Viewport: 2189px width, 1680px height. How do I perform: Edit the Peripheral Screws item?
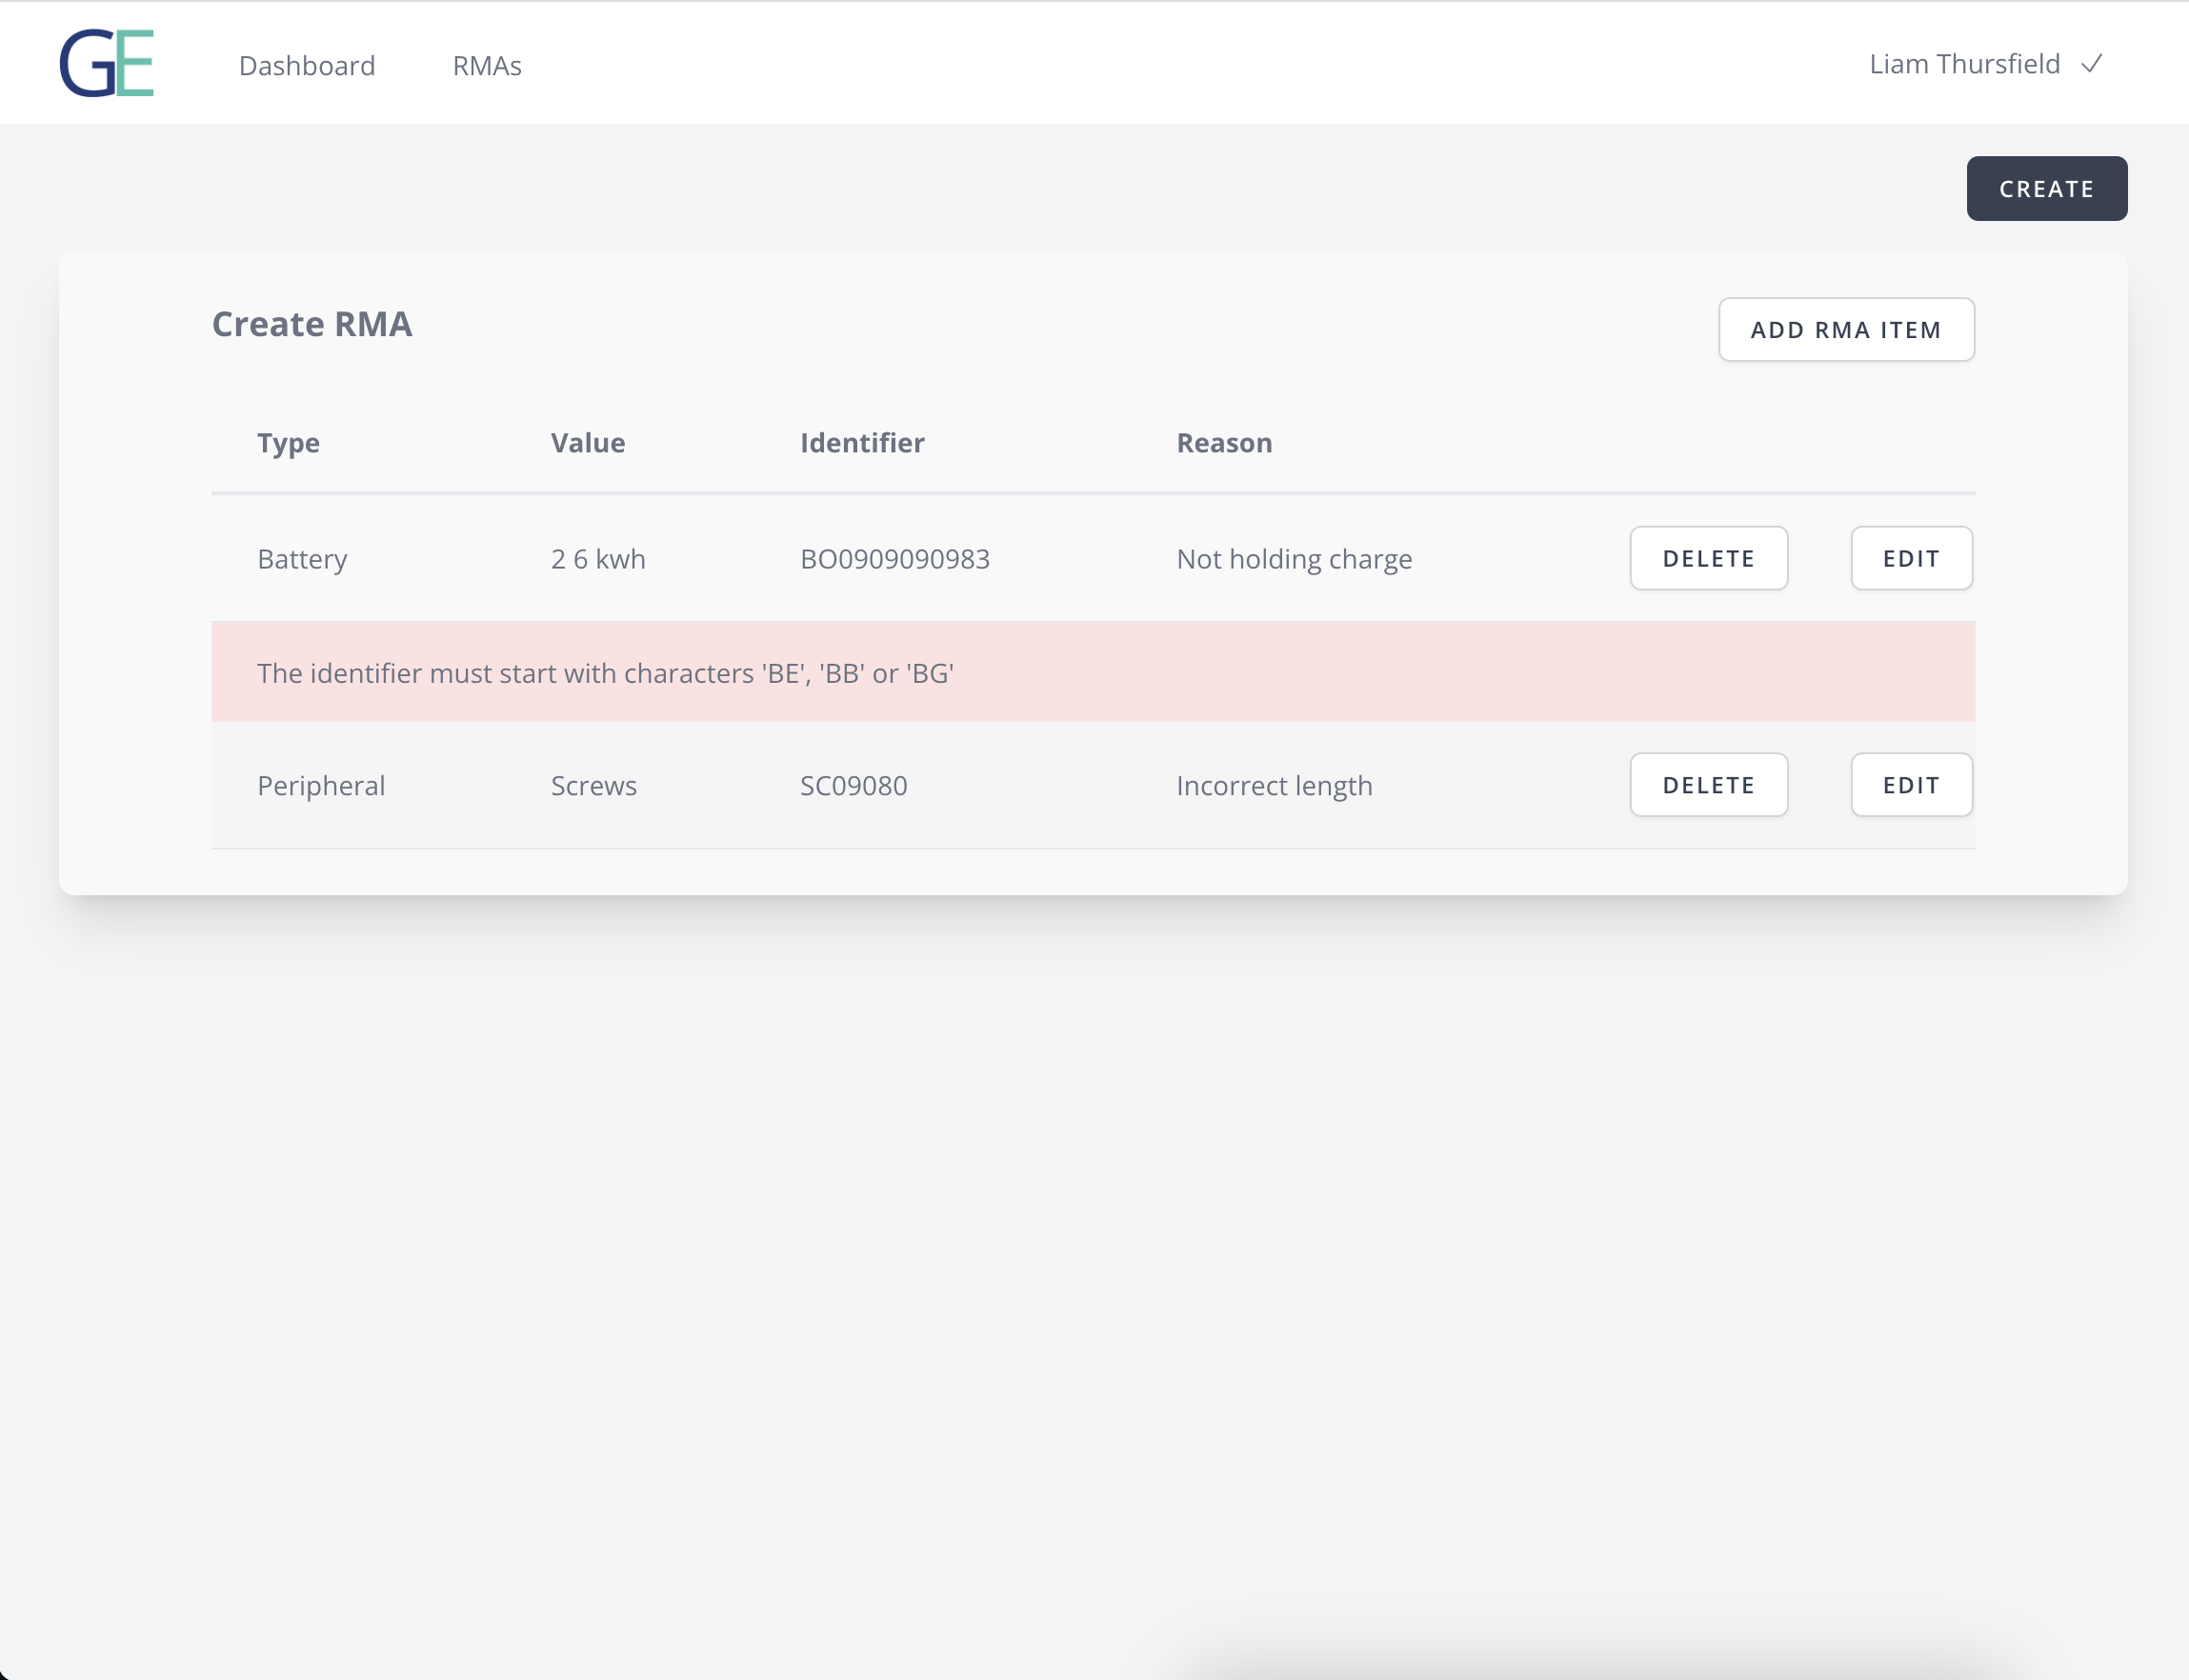1910,785
